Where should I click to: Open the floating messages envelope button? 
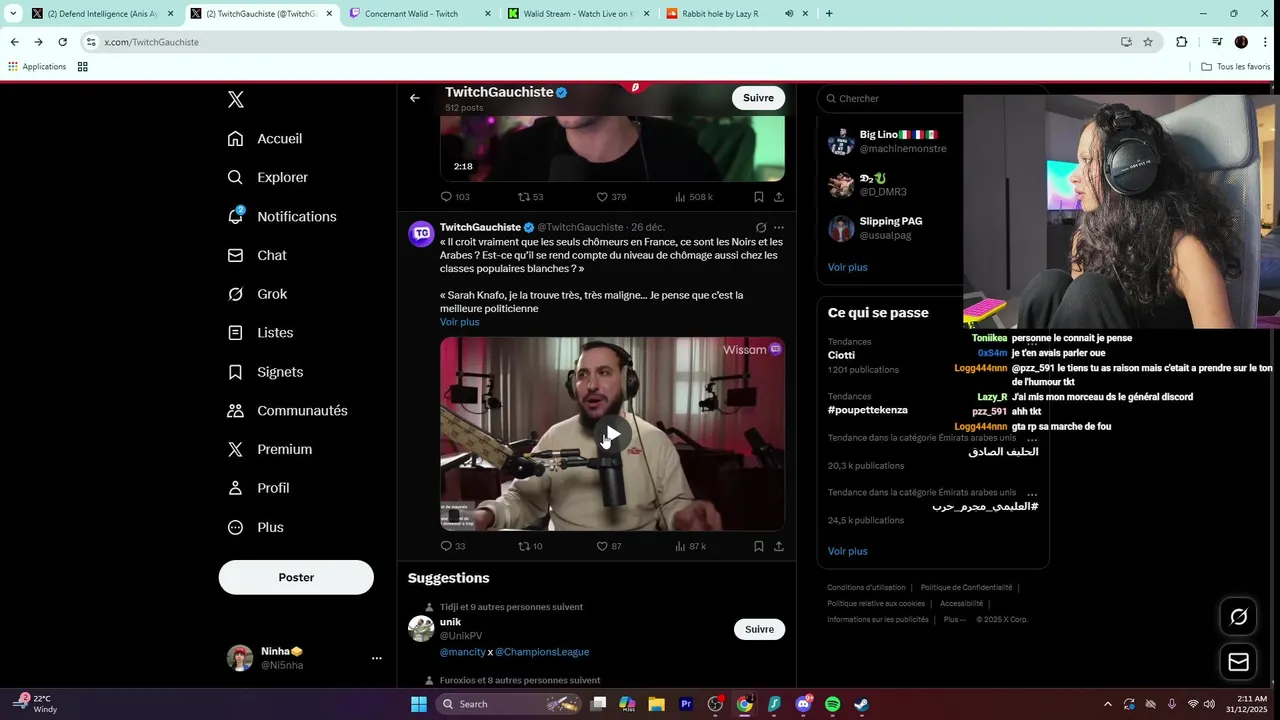[x=1238, y=662]
